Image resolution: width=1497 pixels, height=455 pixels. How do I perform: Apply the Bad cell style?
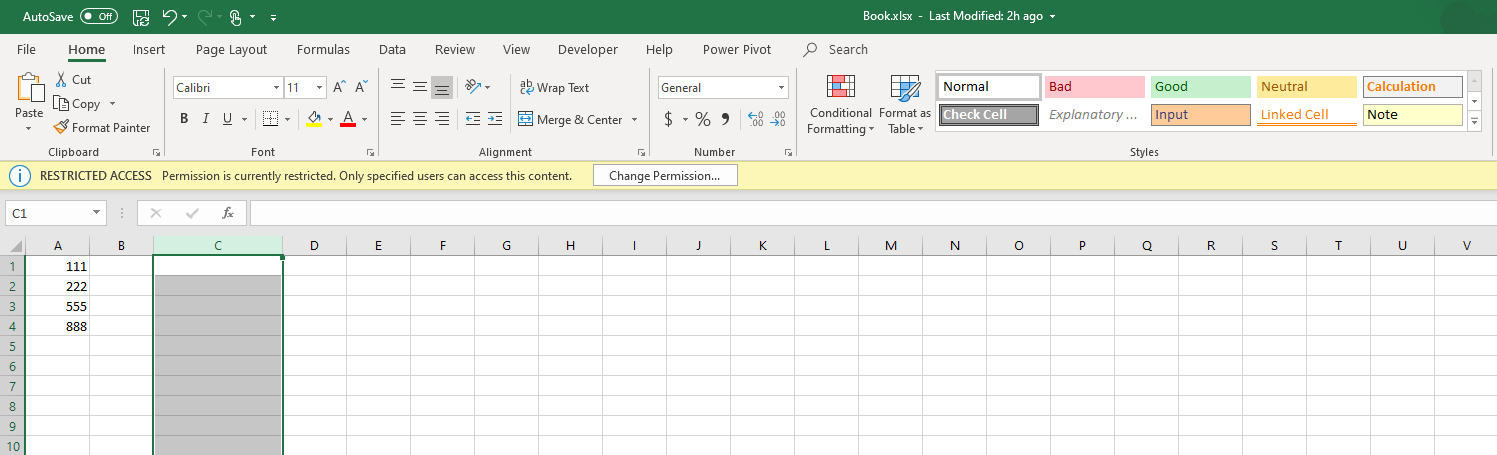(x=1095, y=87)
